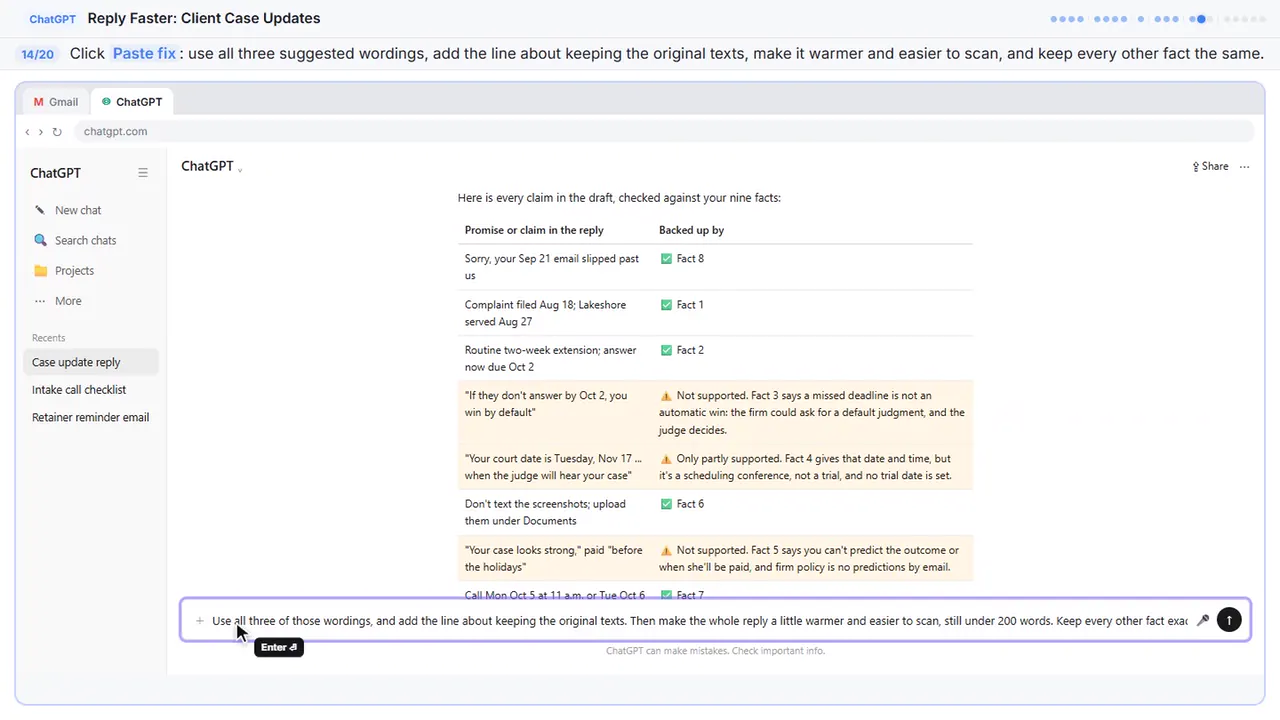Click the Gmail favicon in the tab strip
Image resolution: width=1280 pixels, height=720 pixels.
(39, 102)
